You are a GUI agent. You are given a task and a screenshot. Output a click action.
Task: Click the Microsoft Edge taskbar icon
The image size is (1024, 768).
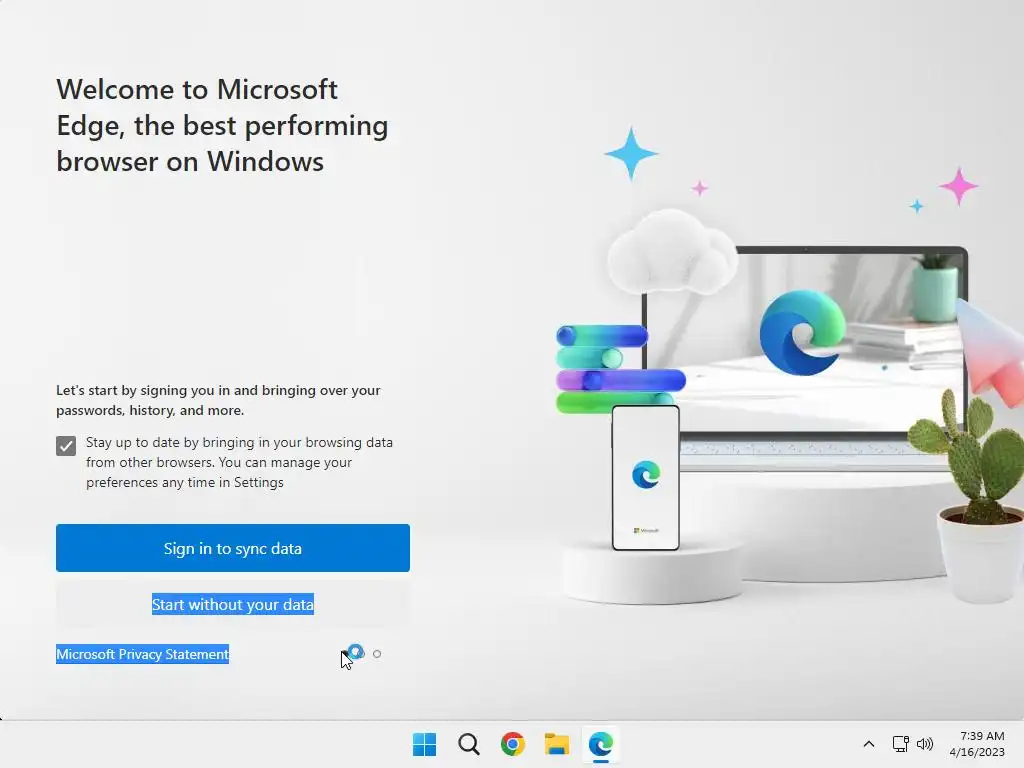click(x=601, y=744)
